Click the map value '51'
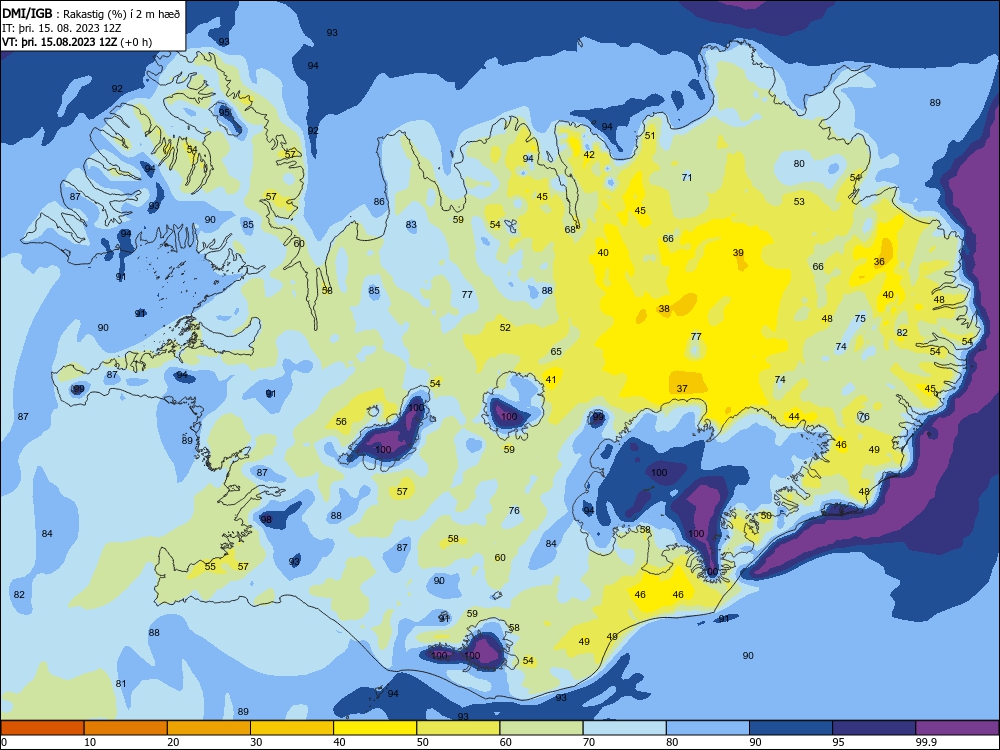 pos(650,135)
